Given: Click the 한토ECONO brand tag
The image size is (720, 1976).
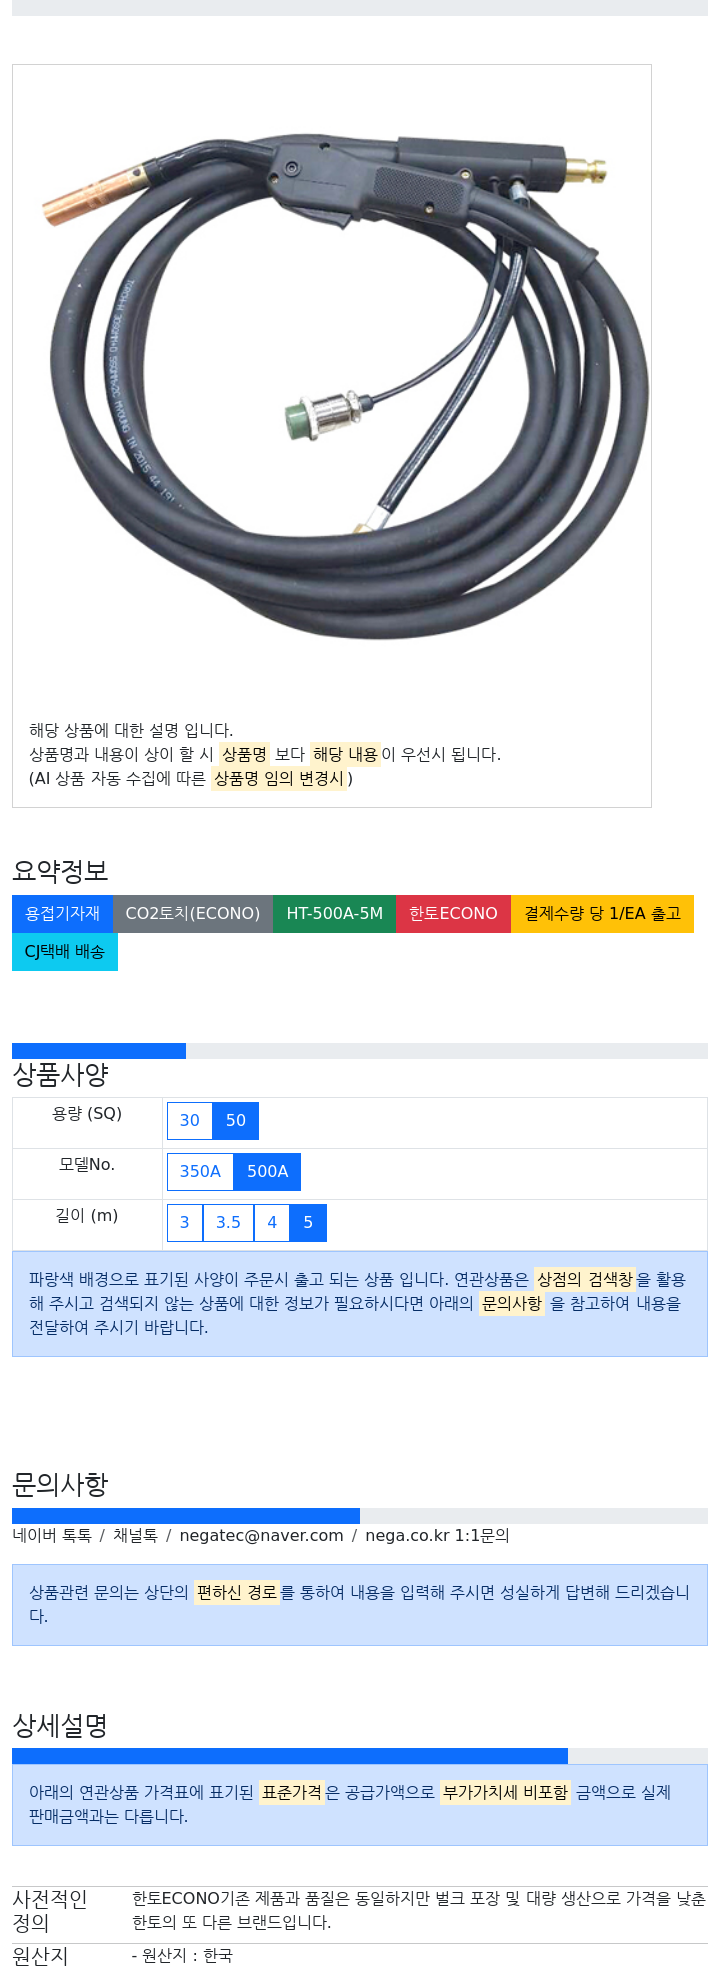Looking at the screenshot, I should [x=453, y=913].
